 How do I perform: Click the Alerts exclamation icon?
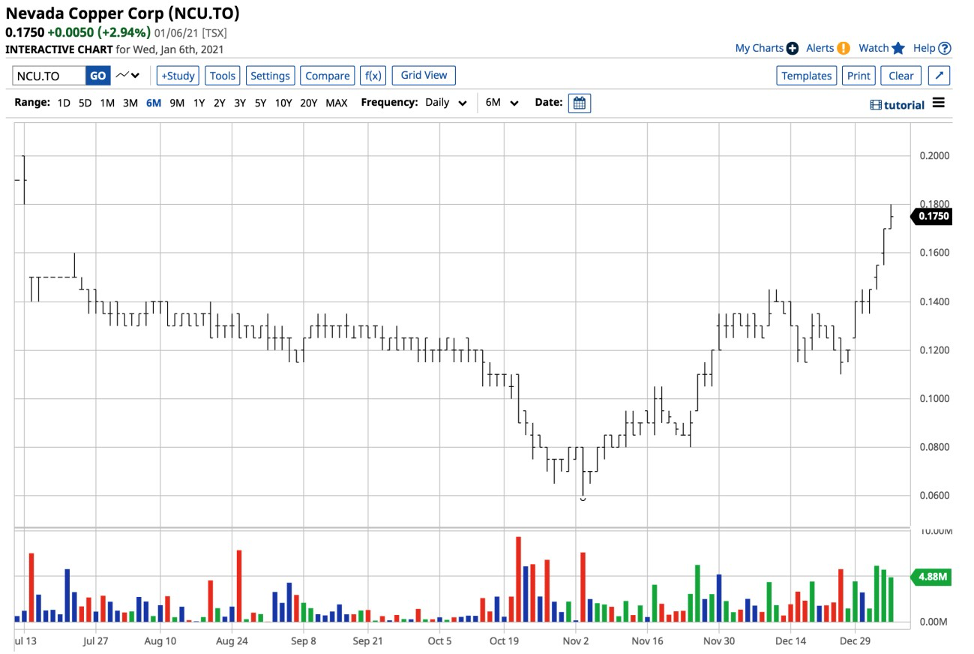843,48
